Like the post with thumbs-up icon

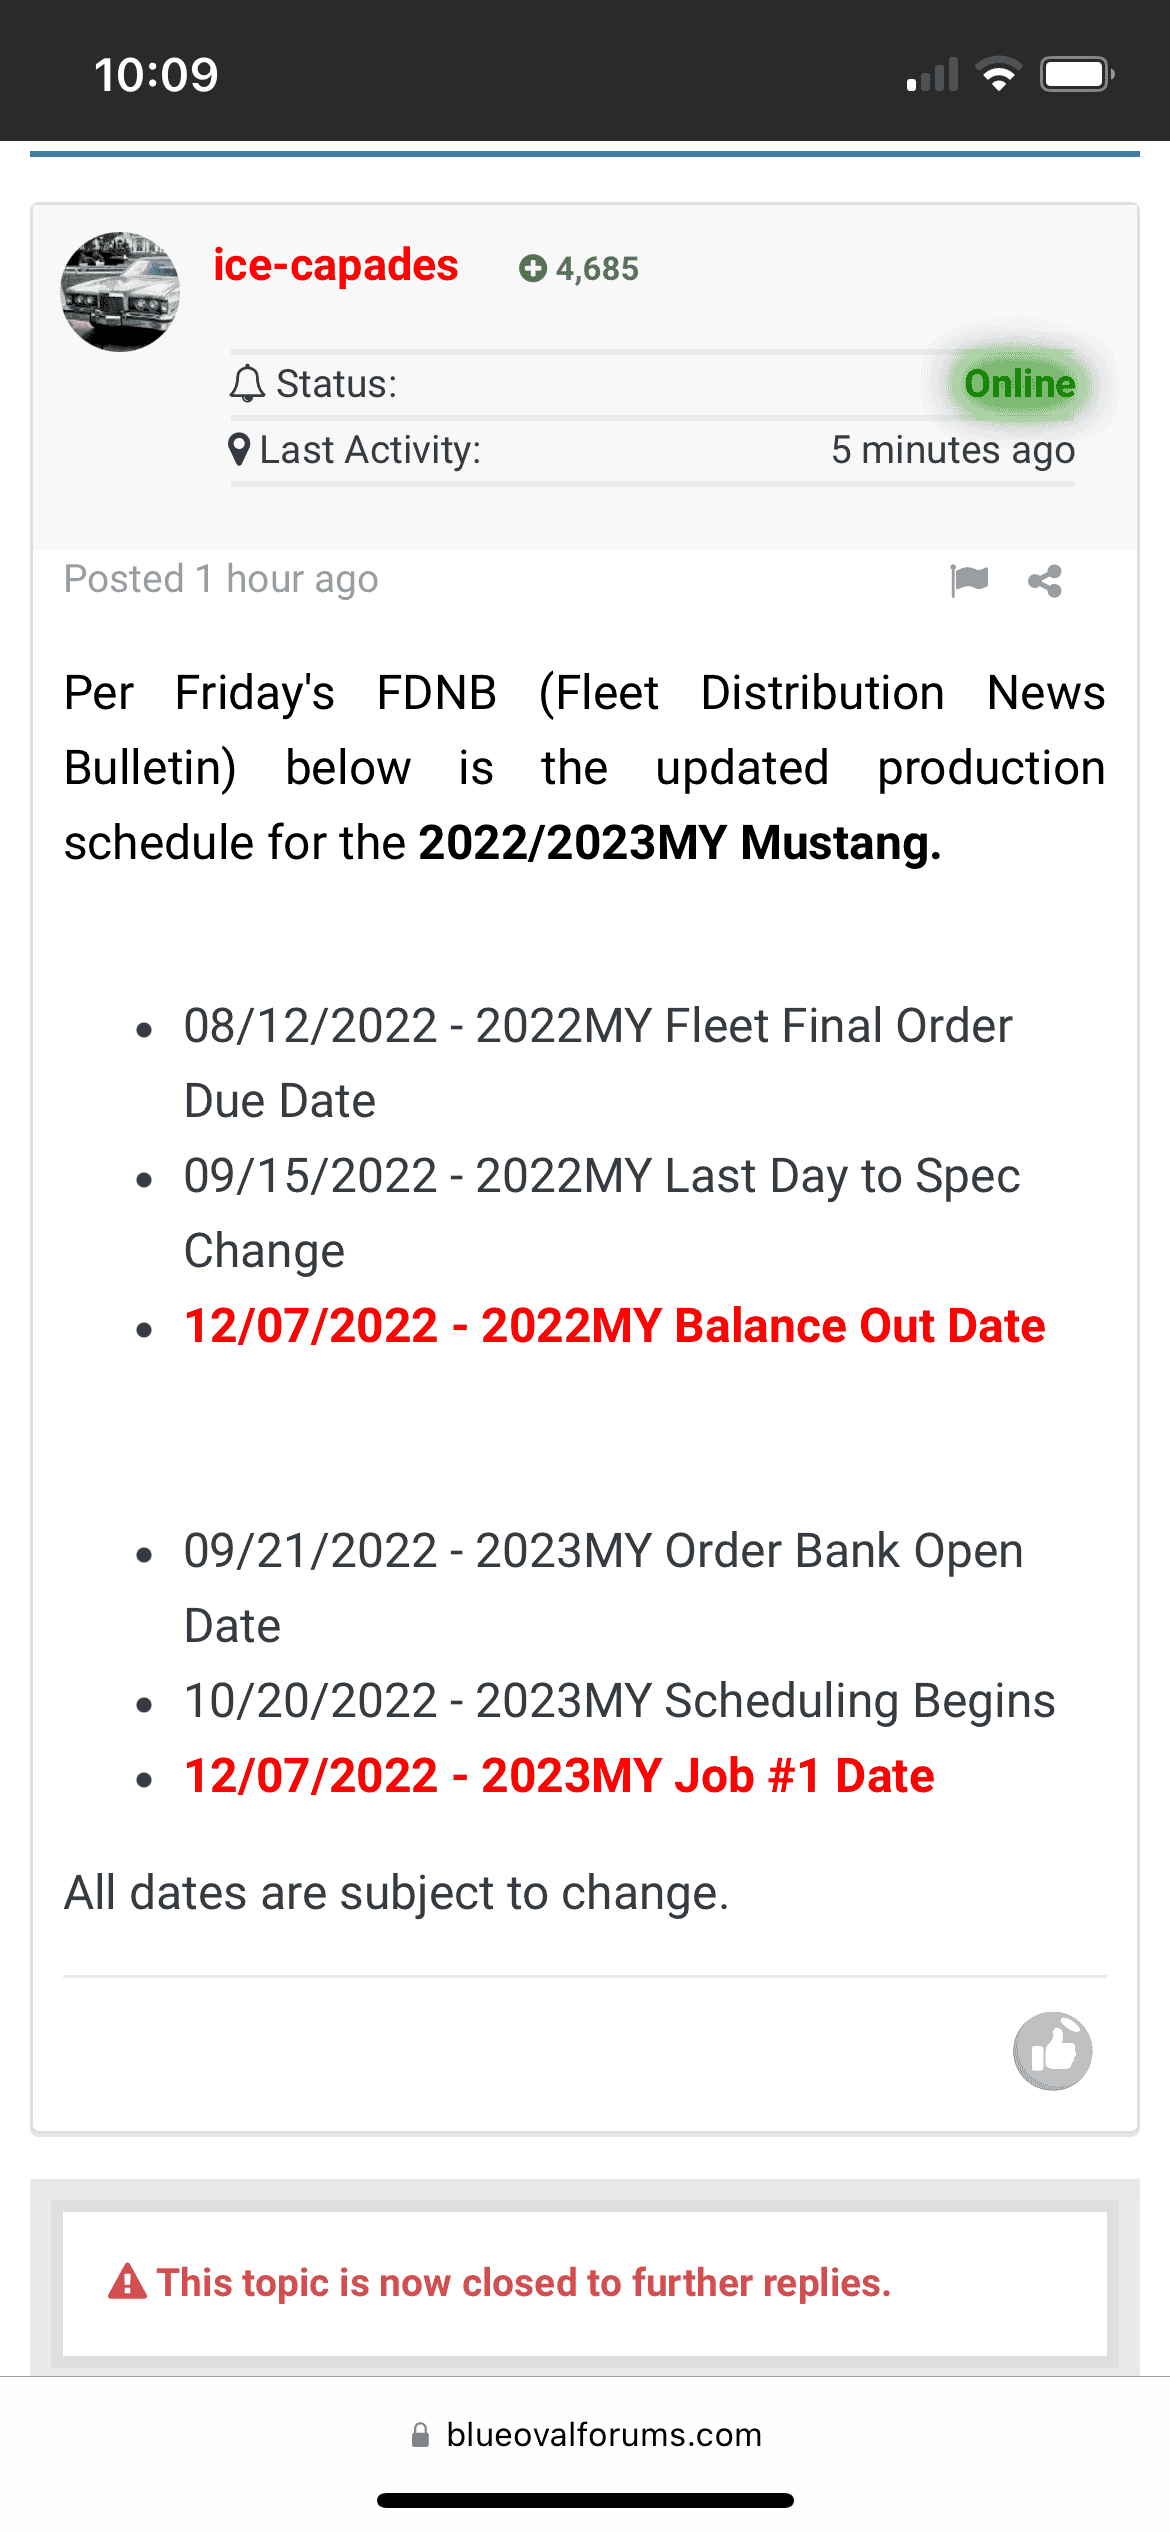(x=1052, y=2051)
